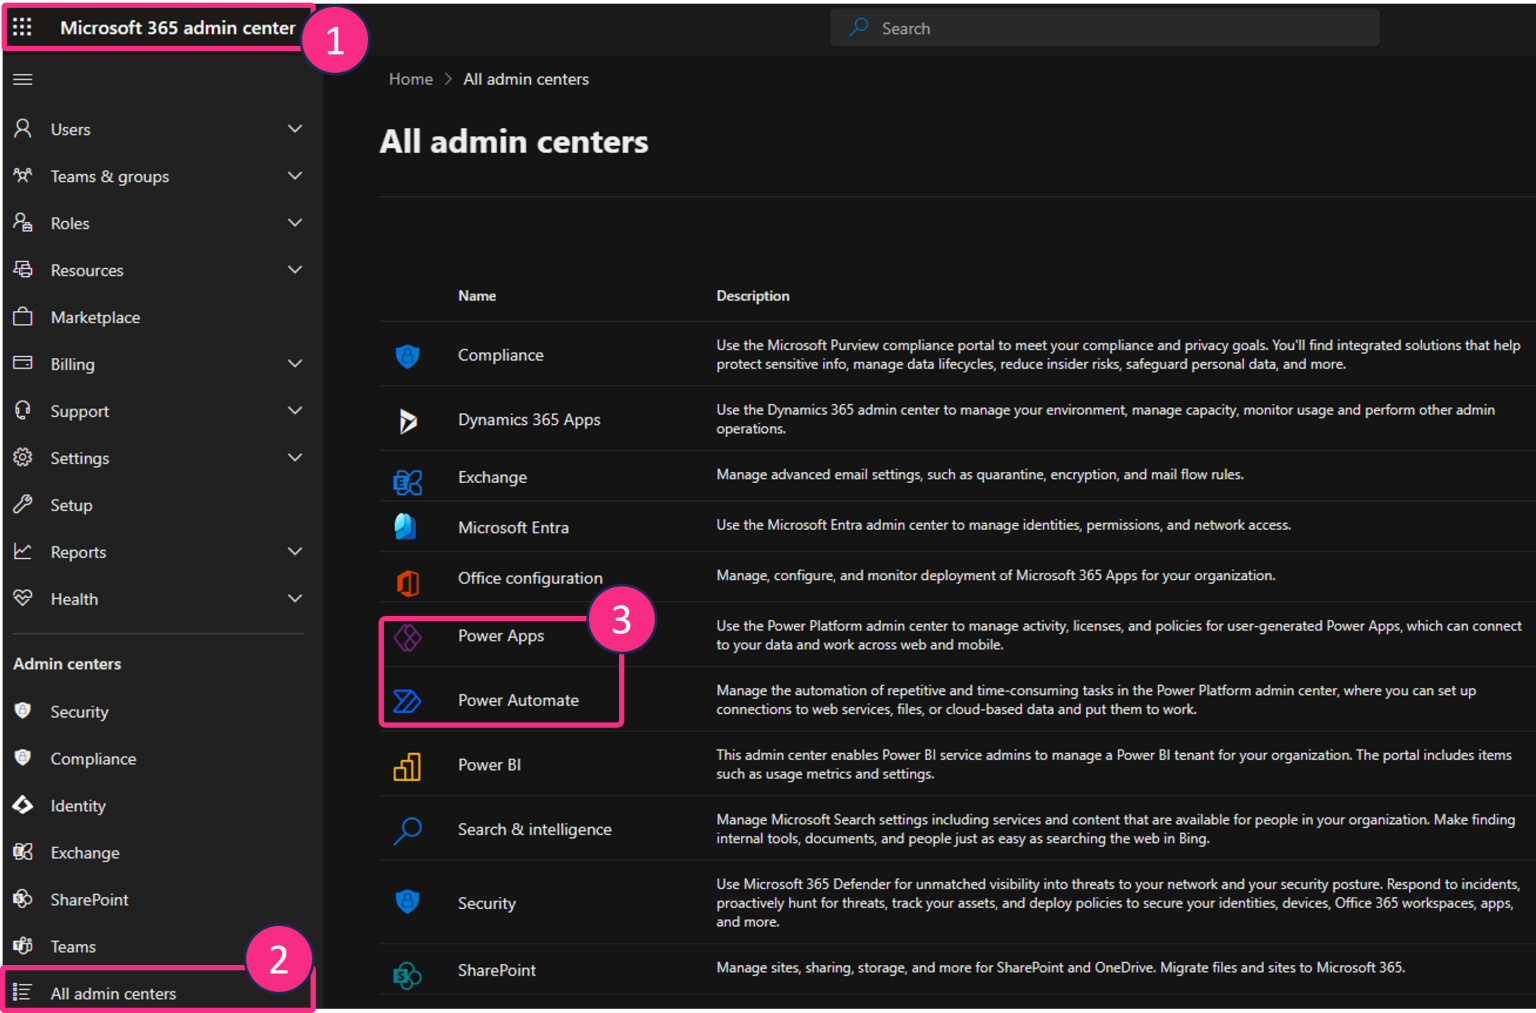
Task: Select the Compliance shield icon
Action: tap(408, 354)
